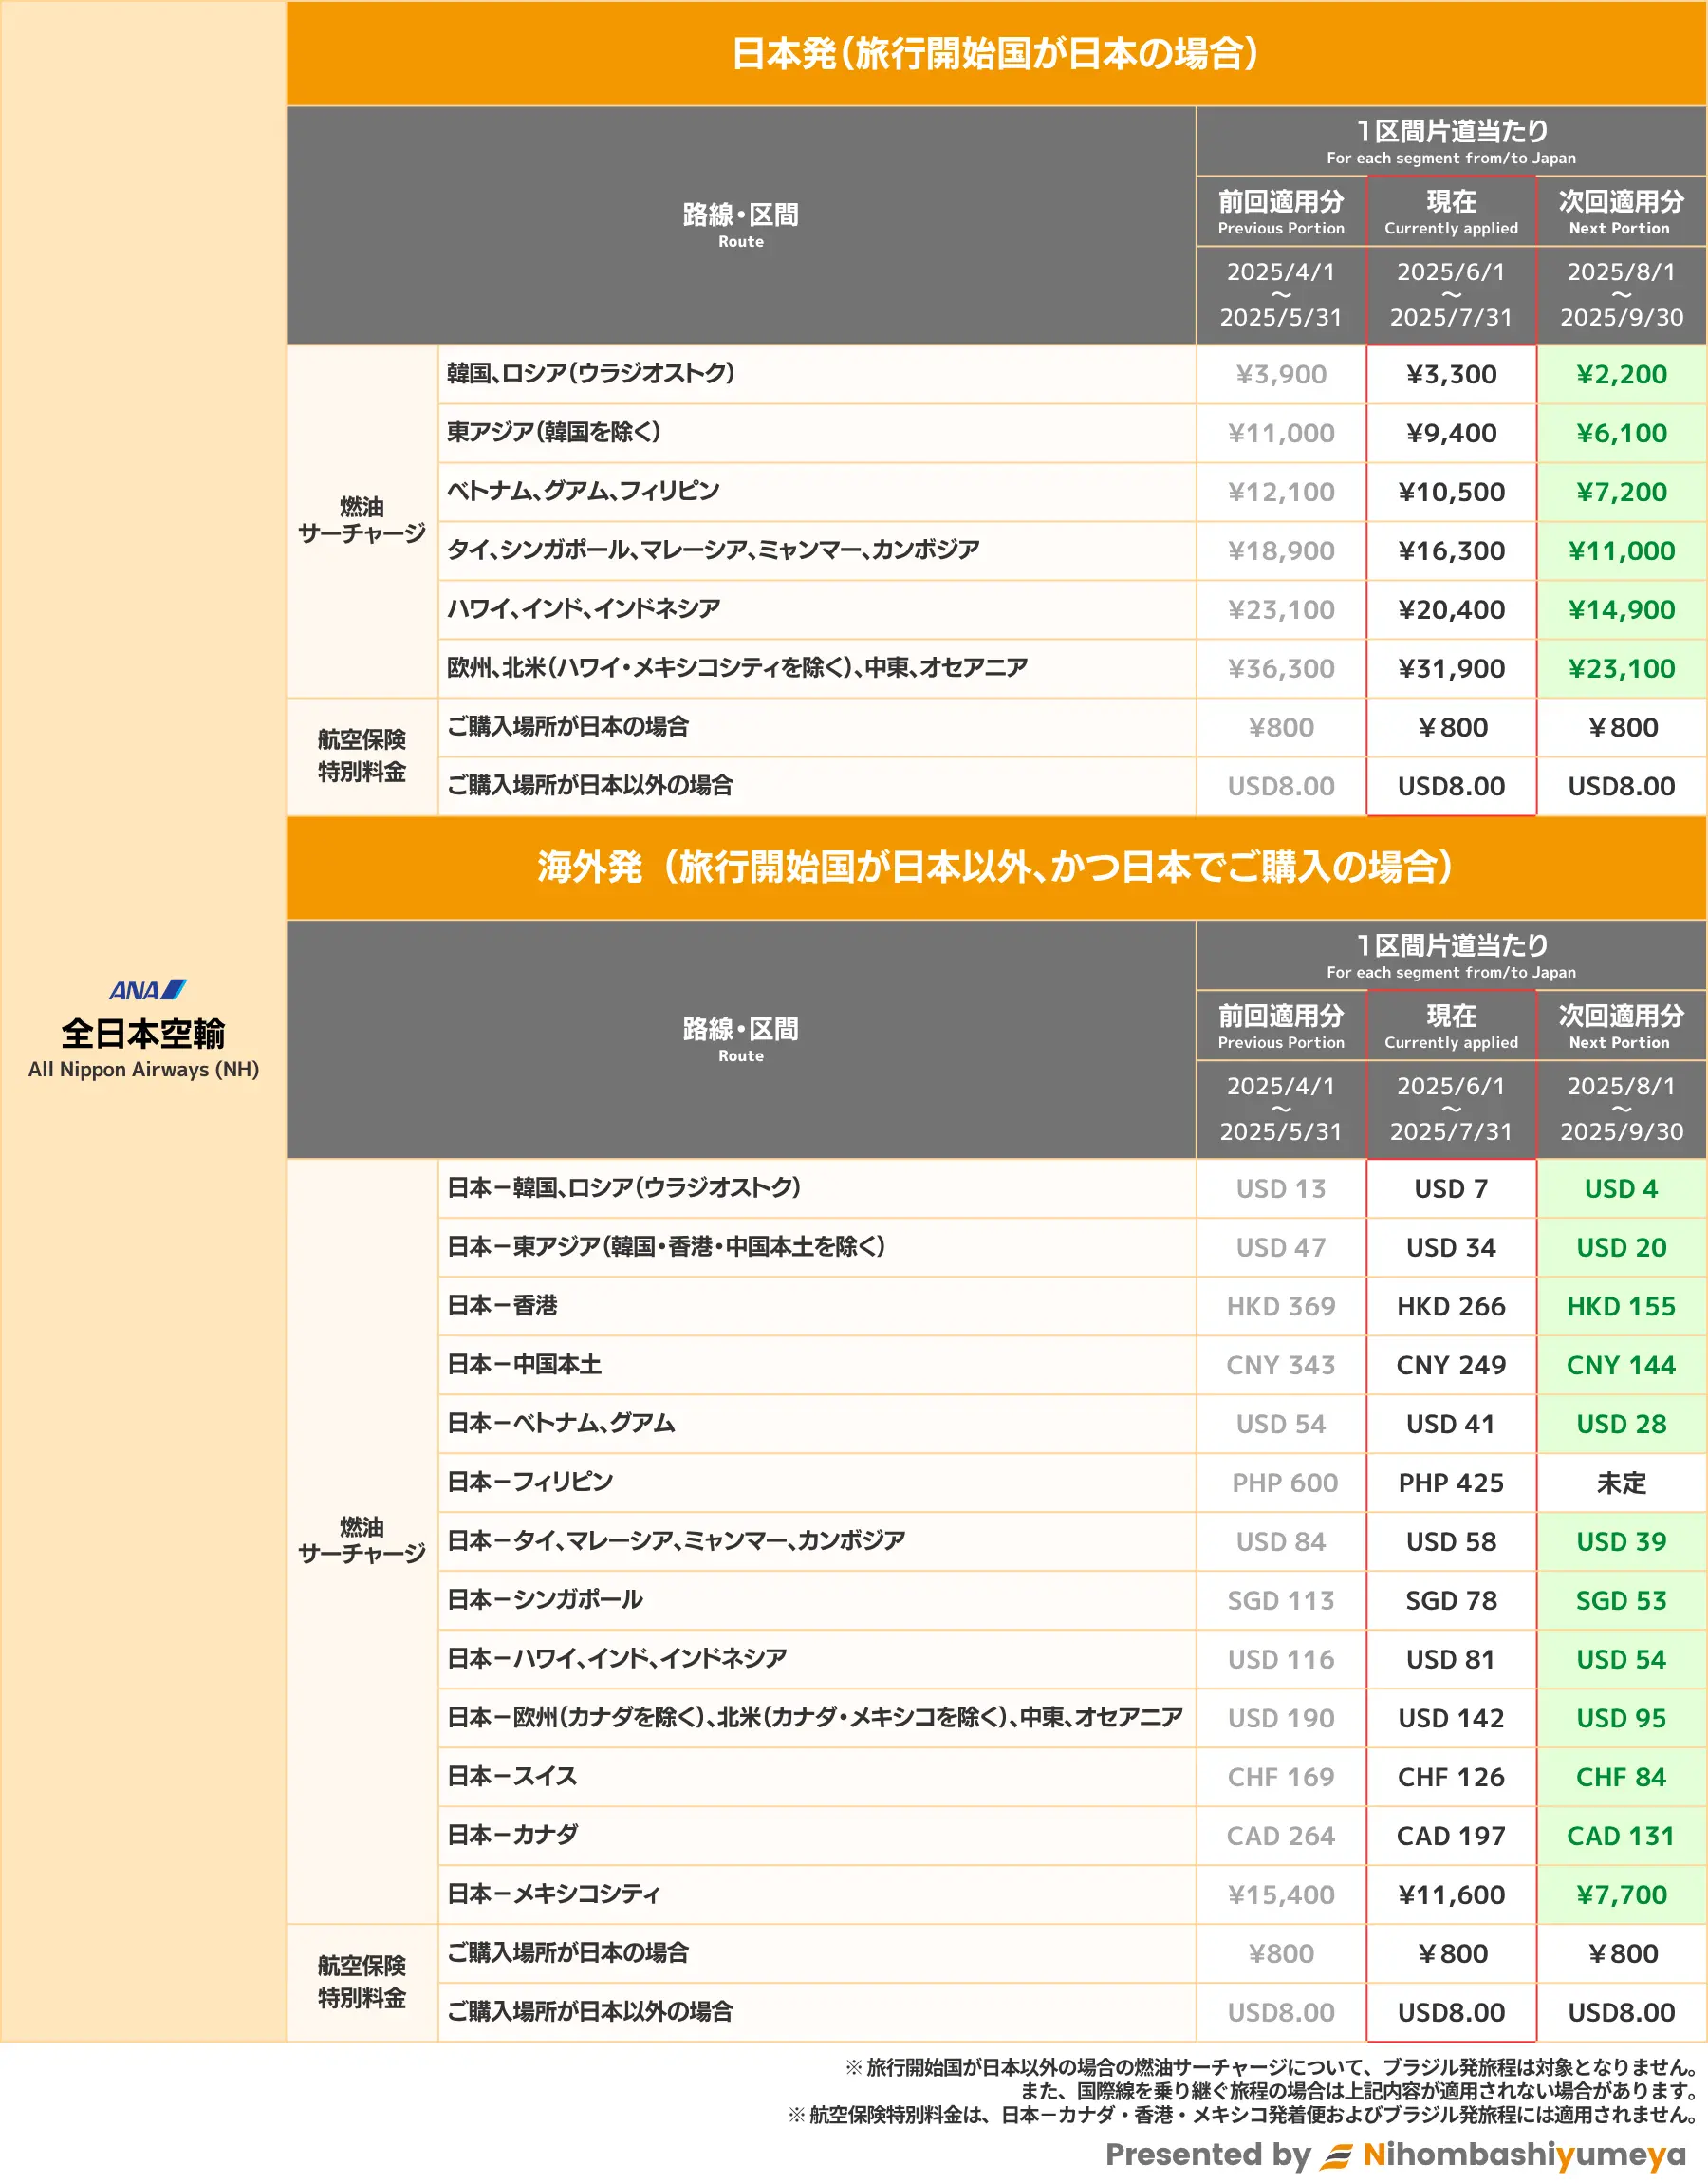This screenshot has height=2183, width=1708.
Task: Click the 日本発 section header banner
Action: [x=996, y=54]
